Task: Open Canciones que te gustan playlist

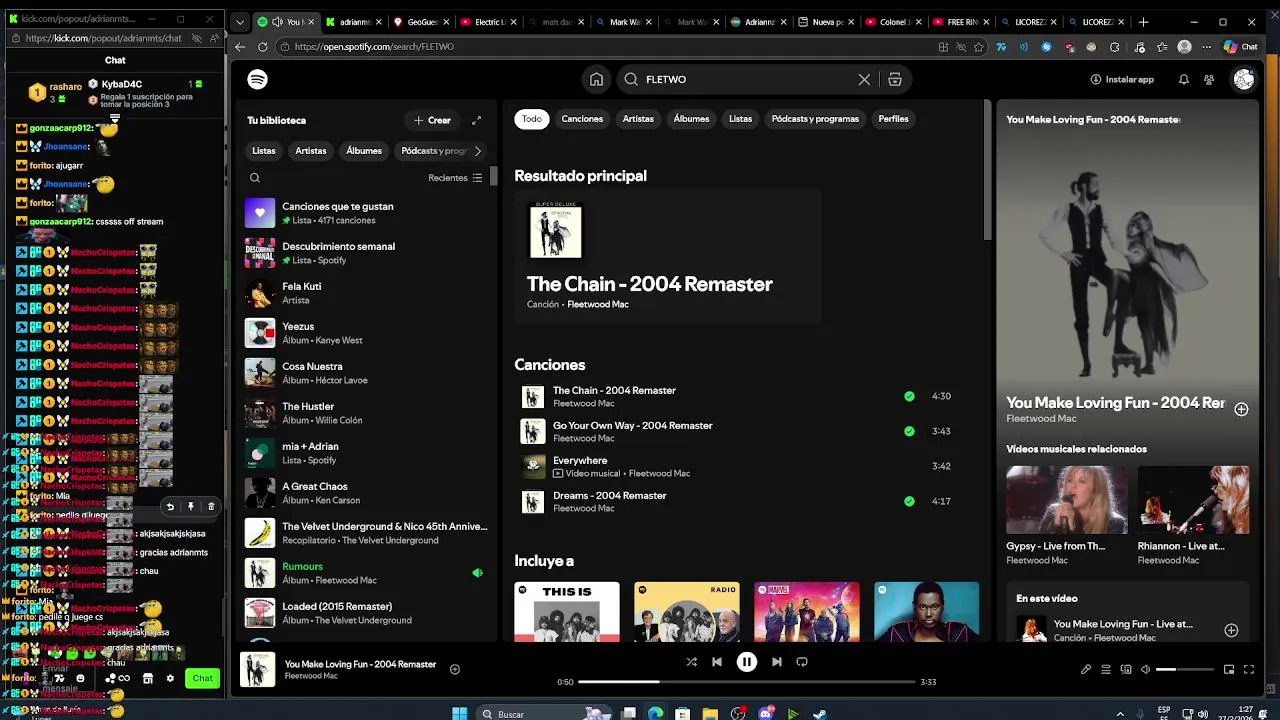Action: 367,213
